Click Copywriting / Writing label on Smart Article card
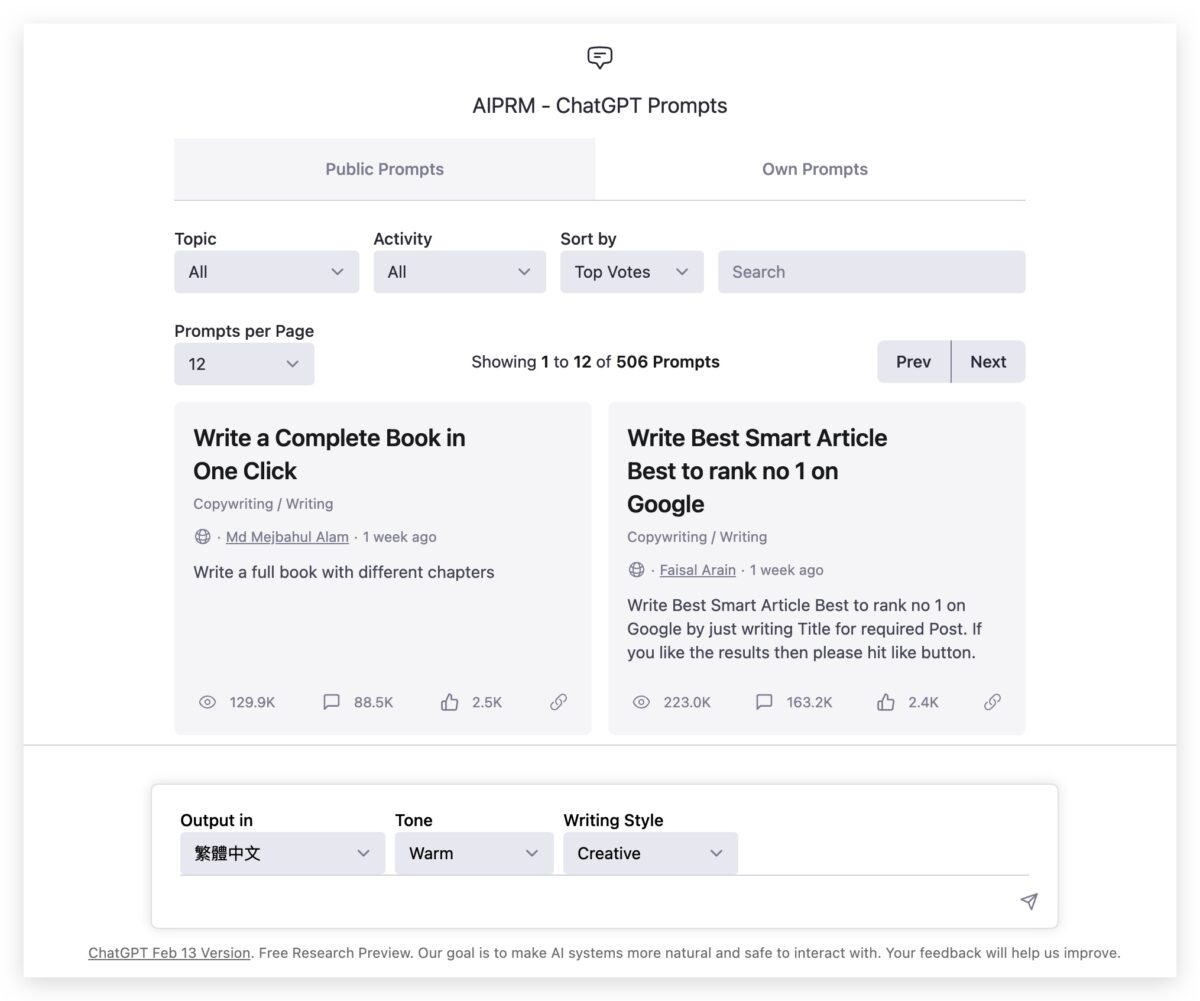 pos(697,537)
